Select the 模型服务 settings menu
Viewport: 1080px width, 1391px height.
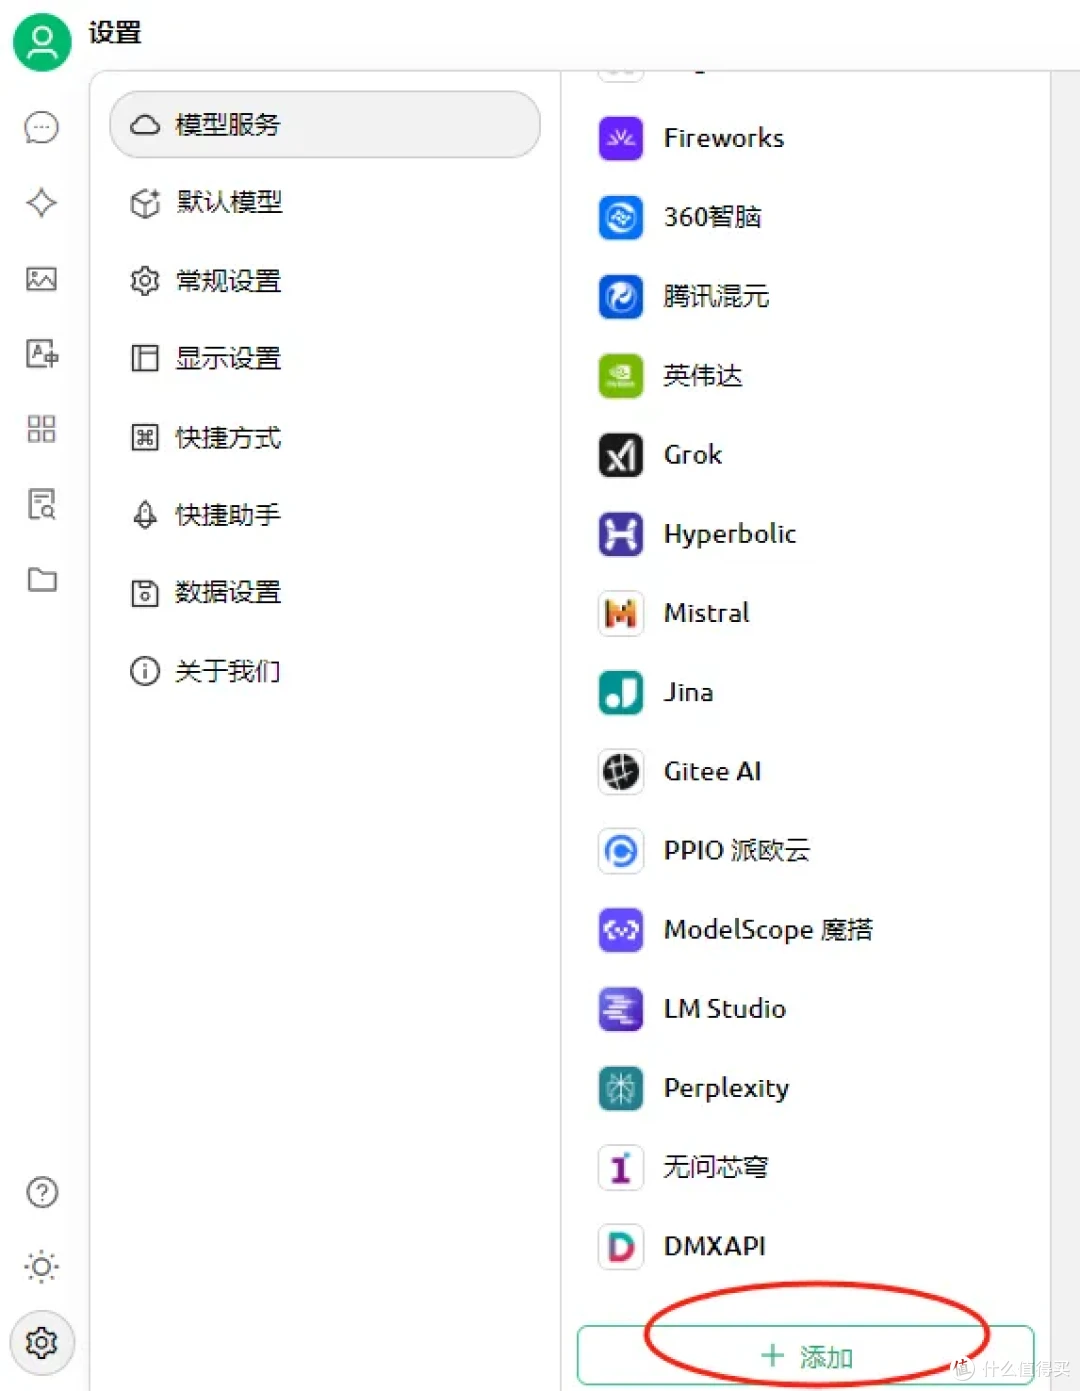(x=325, y=124)
